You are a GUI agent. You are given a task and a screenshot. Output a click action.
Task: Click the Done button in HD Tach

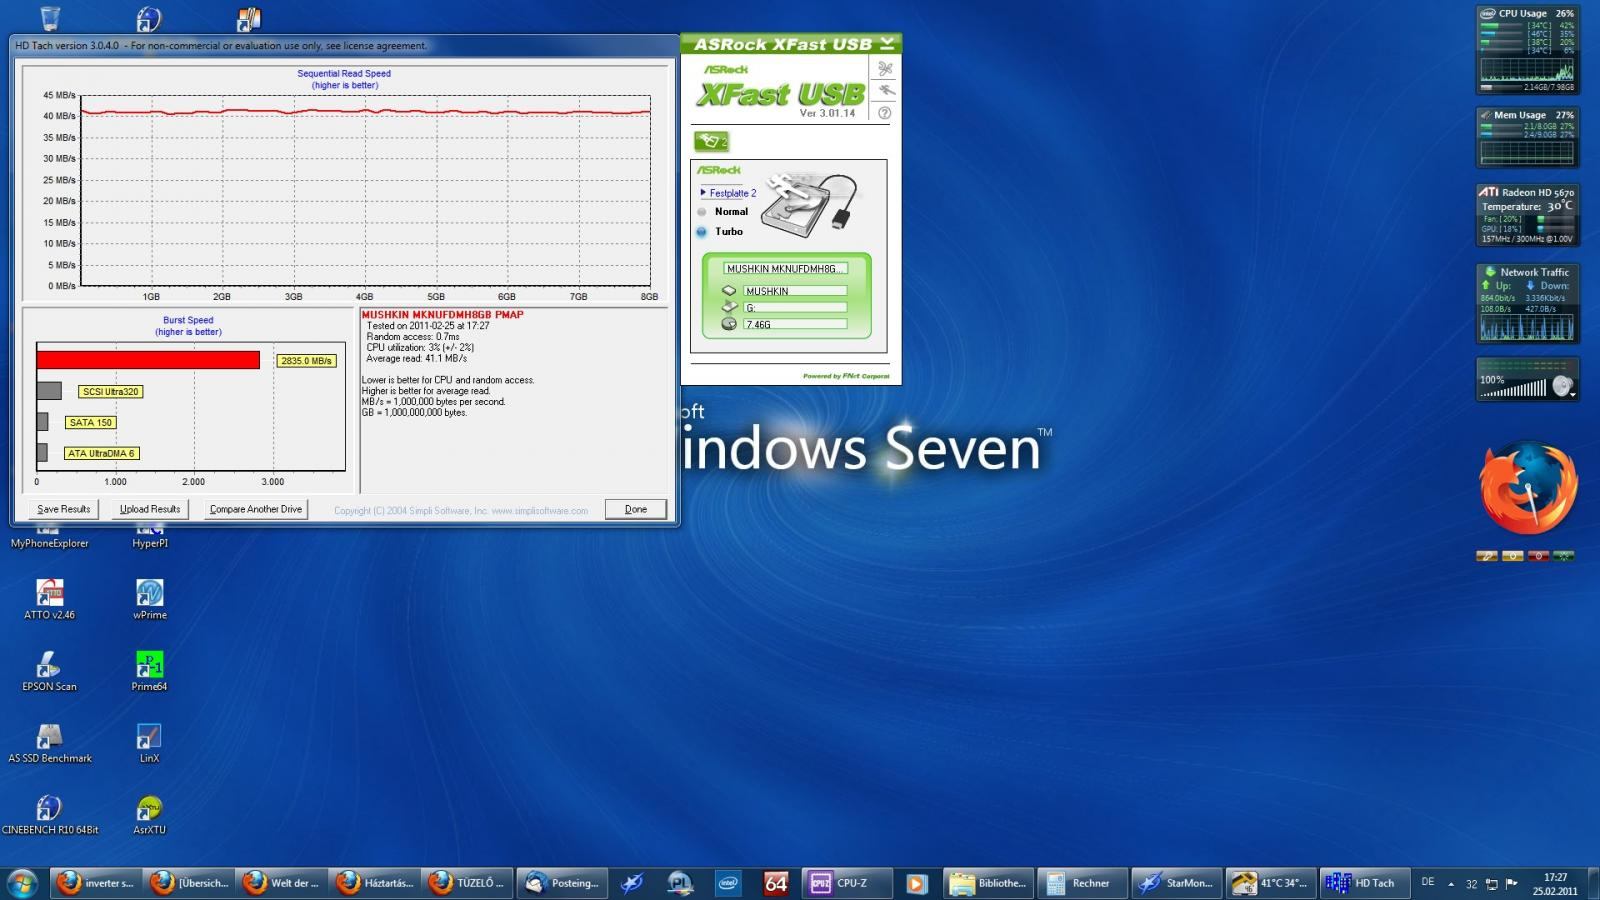tap(636, 509)
